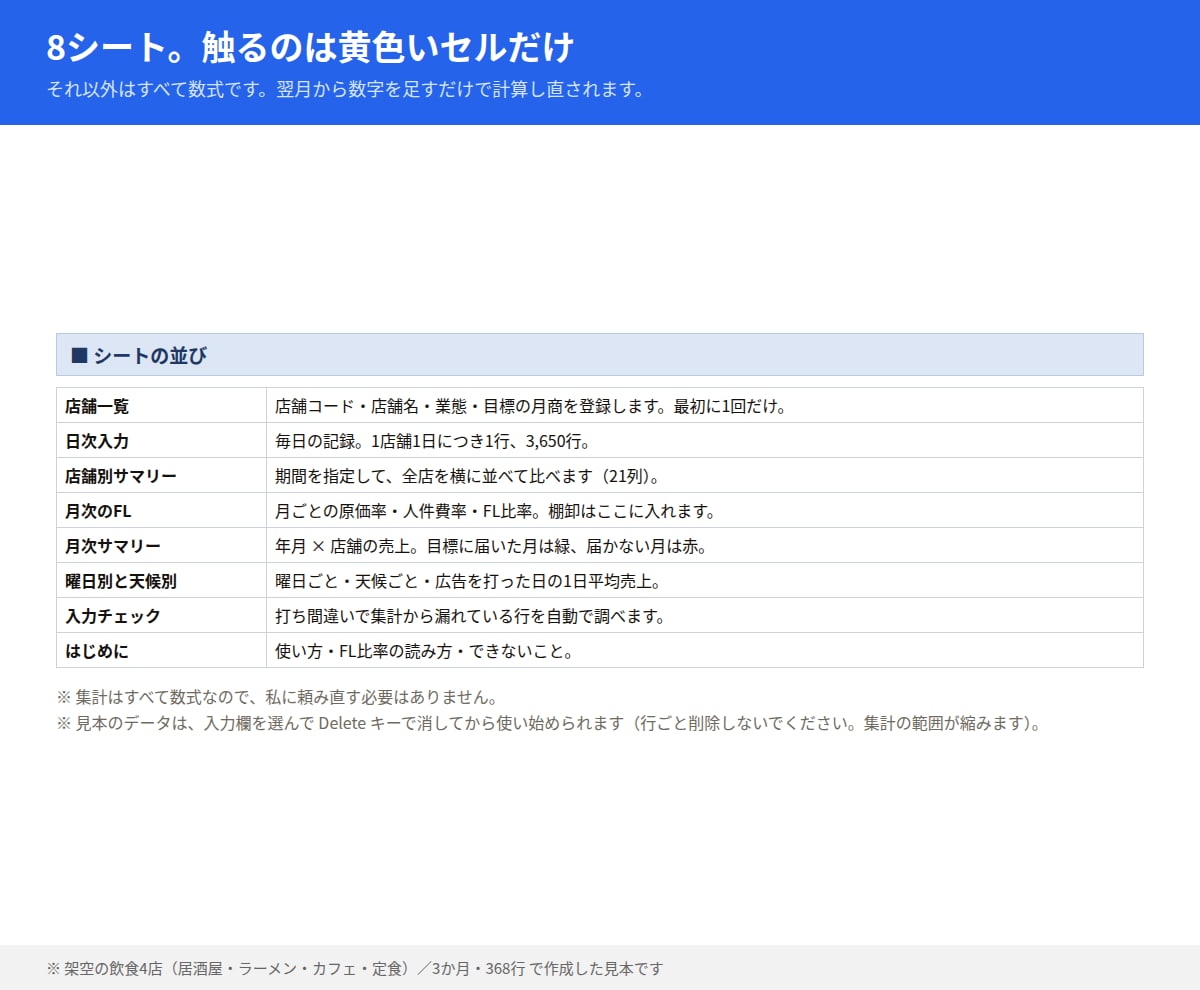Select the '店舗別サマリー' cell
This screenshot has width=1200, height=990.
click(x=162, y=476)
